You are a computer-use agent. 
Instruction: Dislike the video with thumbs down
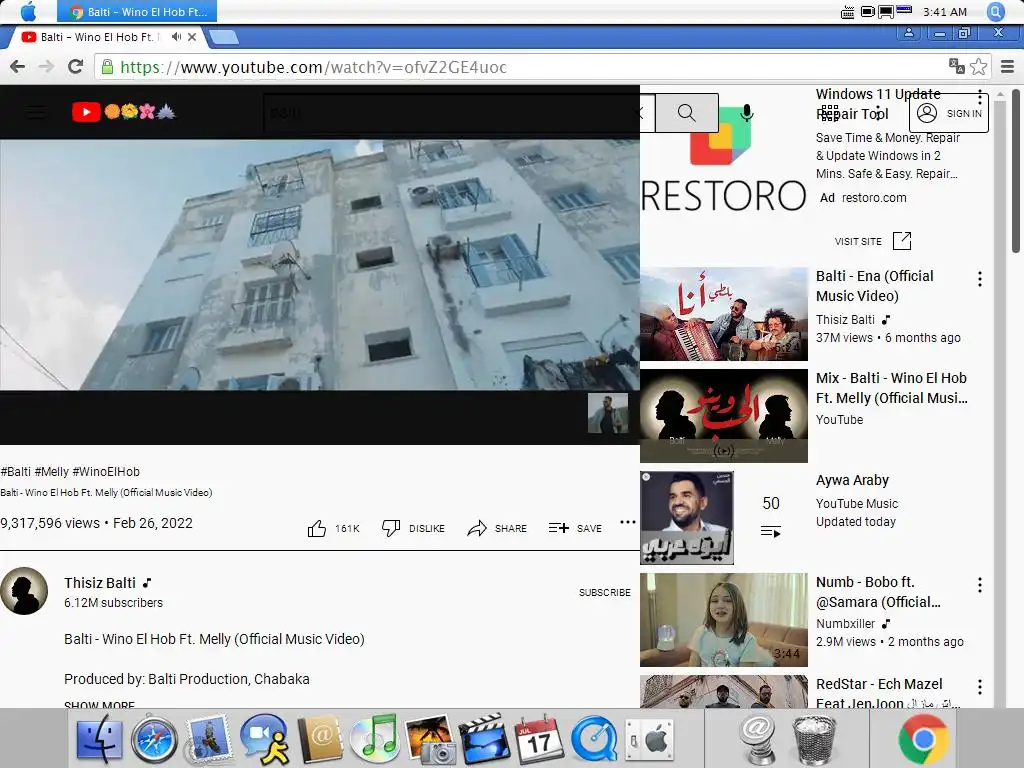(x=391, y=528)
